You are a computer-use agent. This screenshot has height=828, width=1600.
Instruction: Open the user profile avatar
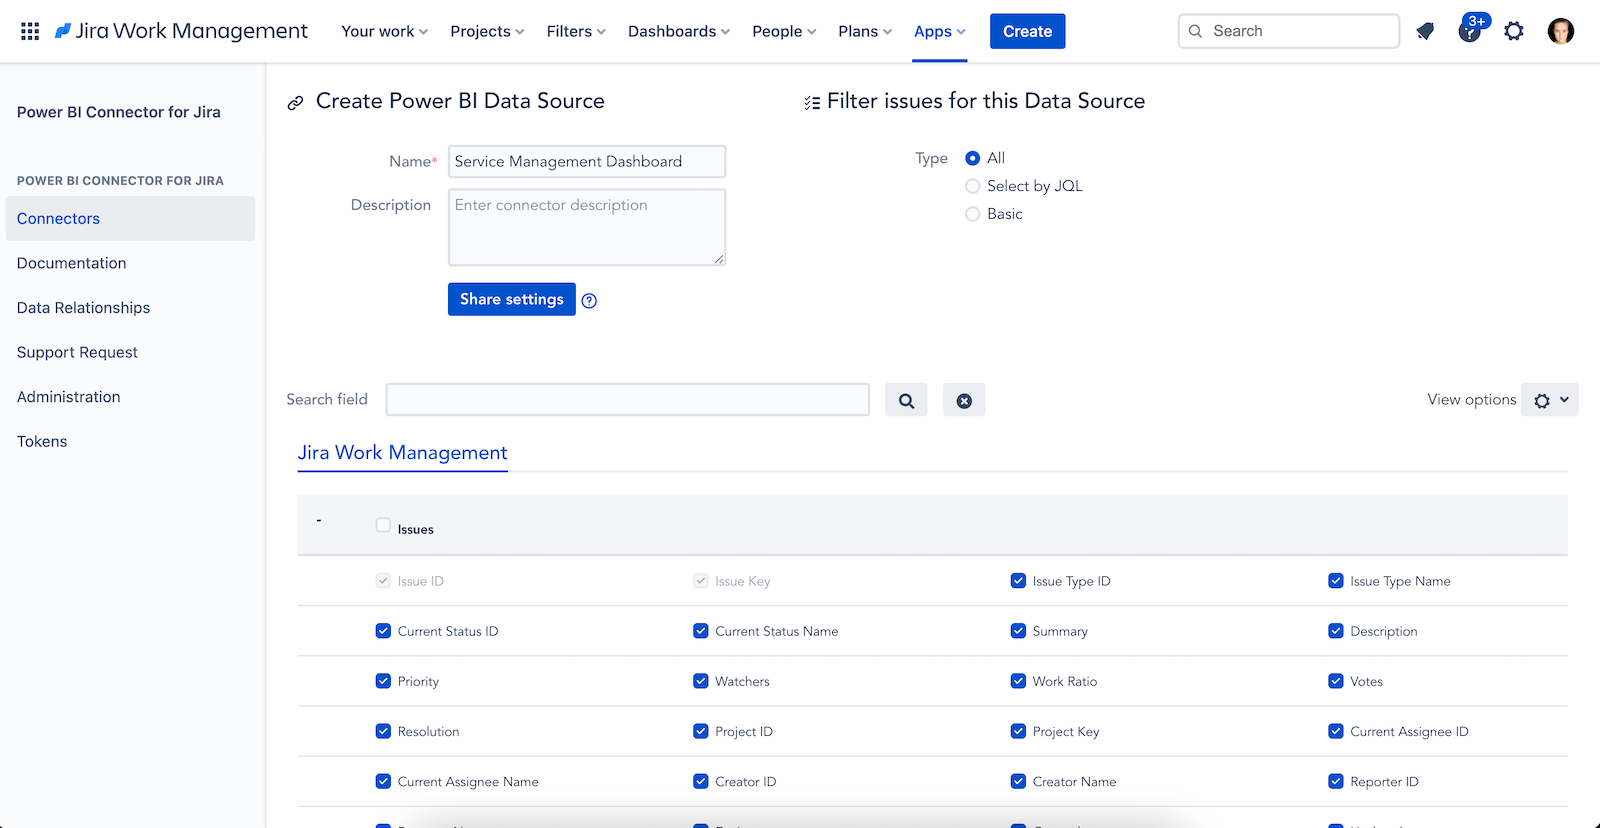pyautogui.click(x=1560, y=31)
